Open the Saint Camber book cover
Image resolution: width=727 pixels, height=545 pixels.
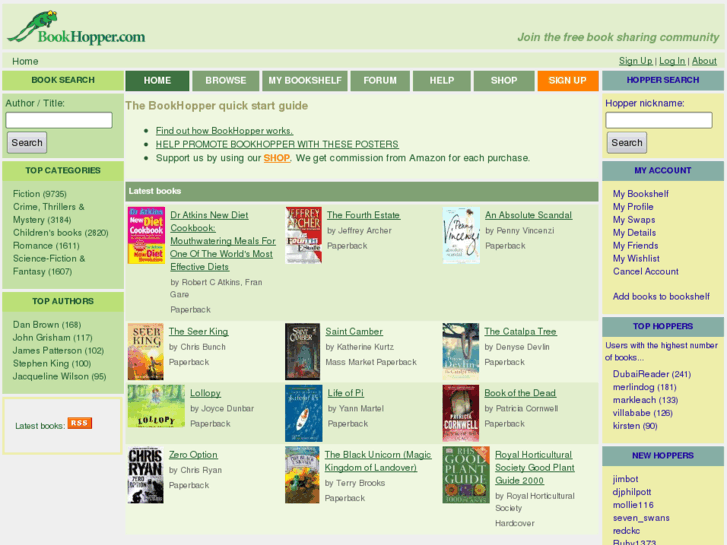pos(303,352)
